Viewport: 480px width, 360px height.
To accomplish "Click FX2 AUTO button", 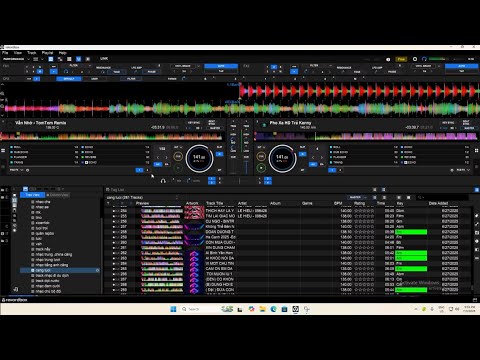I will click(462, 66).
